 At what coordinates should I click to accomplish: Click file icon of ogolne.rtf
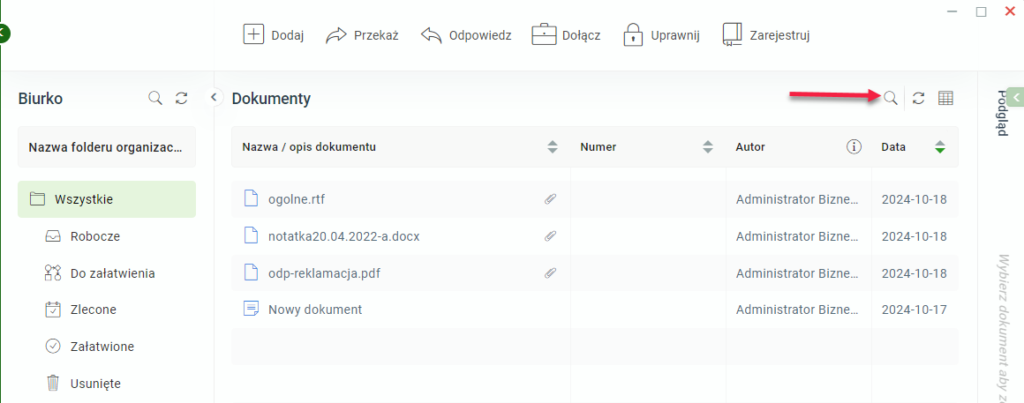[251, 199]
